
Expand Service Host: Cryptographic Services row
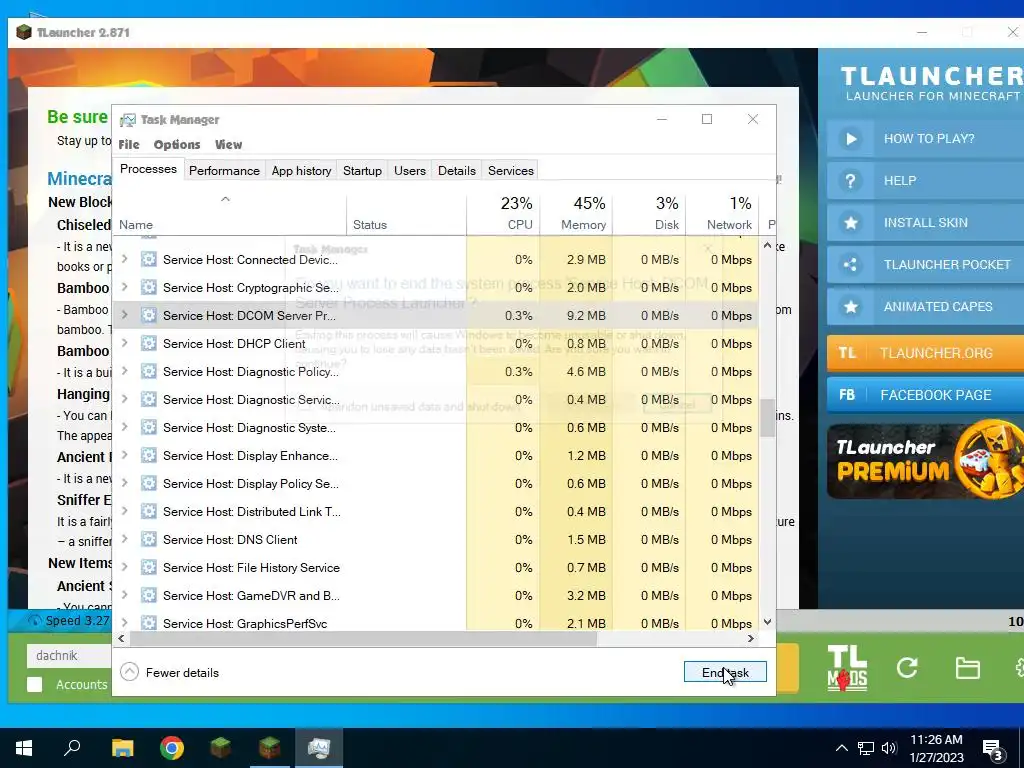(124, 287)
